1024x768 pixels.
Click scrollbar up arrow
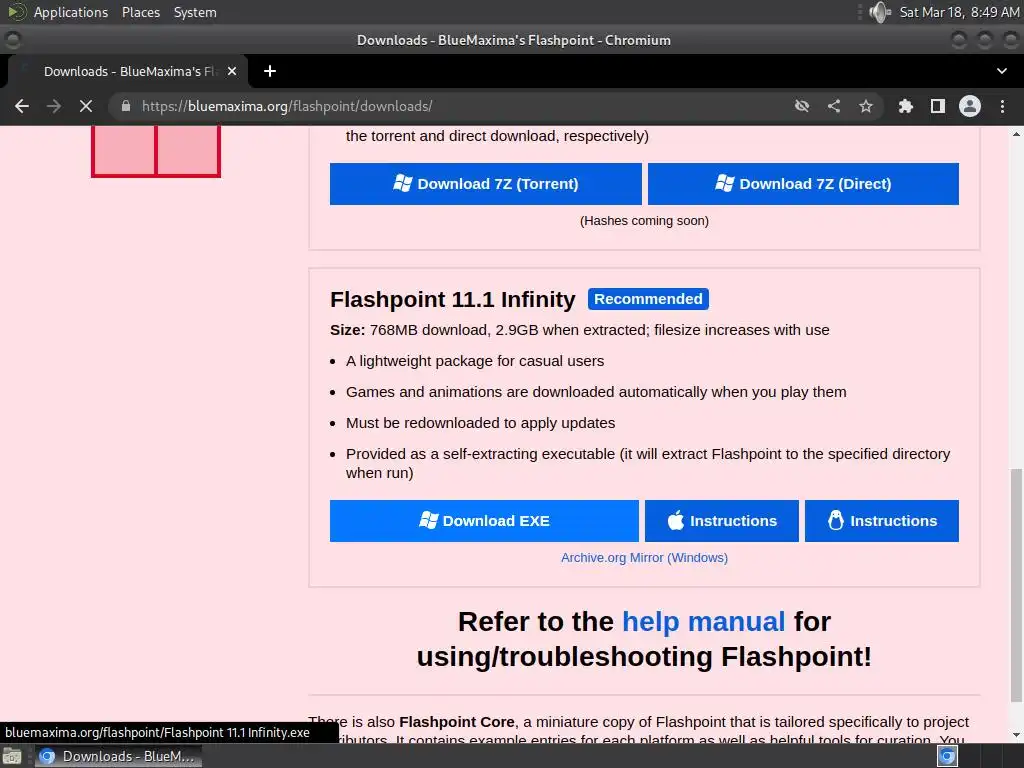tap(1016, 134)
